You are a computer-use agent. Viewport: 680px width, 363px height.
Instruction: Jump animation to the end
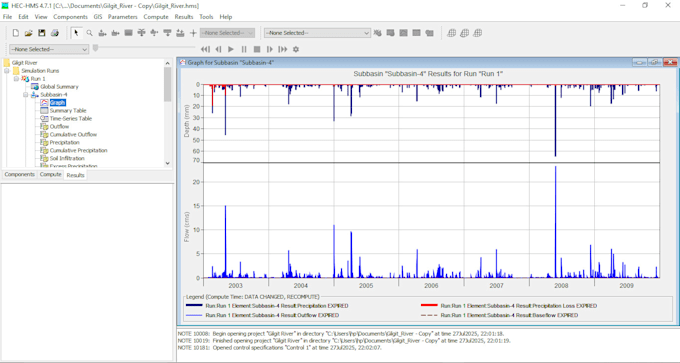pos(283,49)
